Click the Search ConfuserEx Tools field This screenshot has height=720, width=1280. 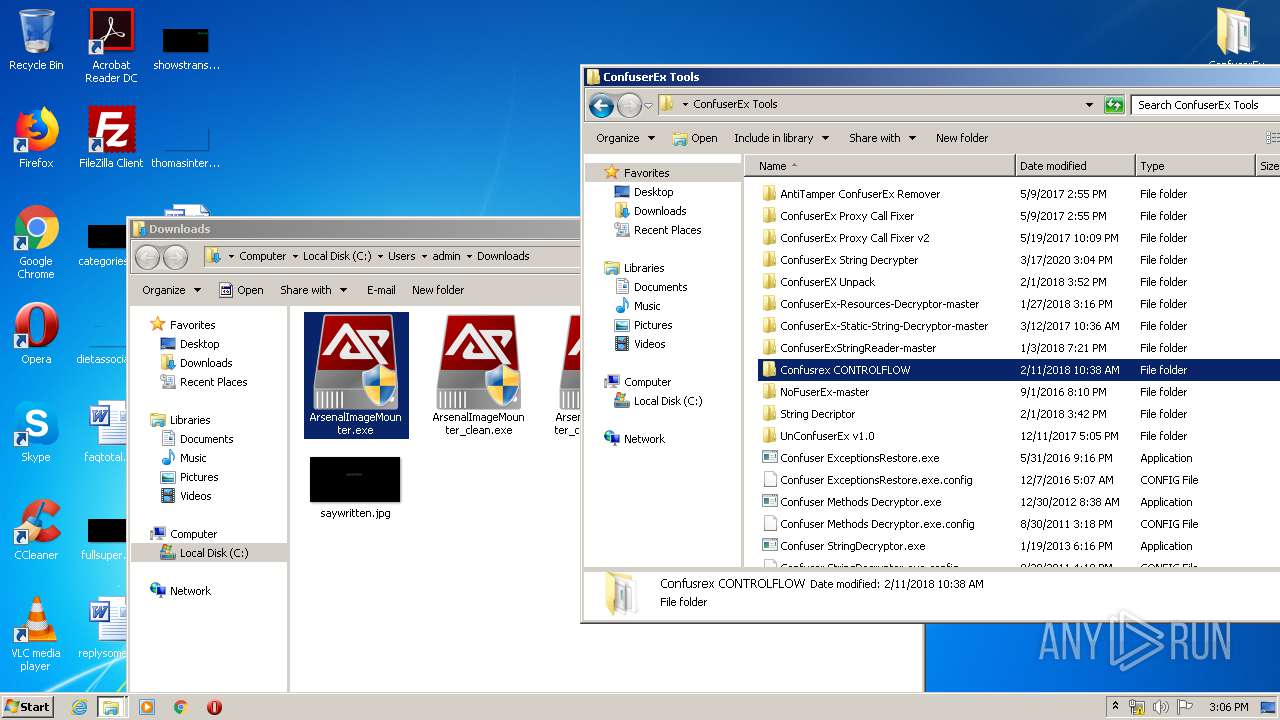pyautogui.click(x=1207, y=105)
